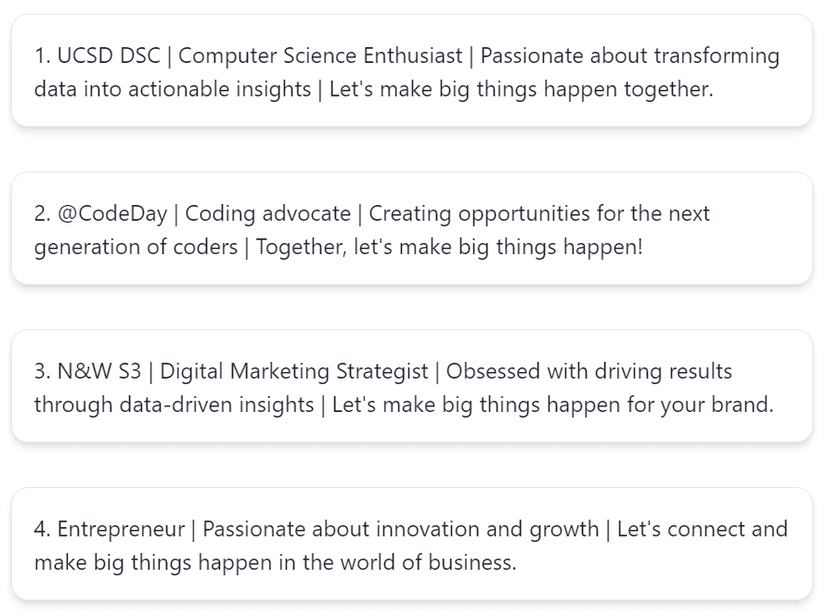
Task: Click 'Passionate about innovation and growth' phrase
Action: pyautogui.click(x=401, y=529)
